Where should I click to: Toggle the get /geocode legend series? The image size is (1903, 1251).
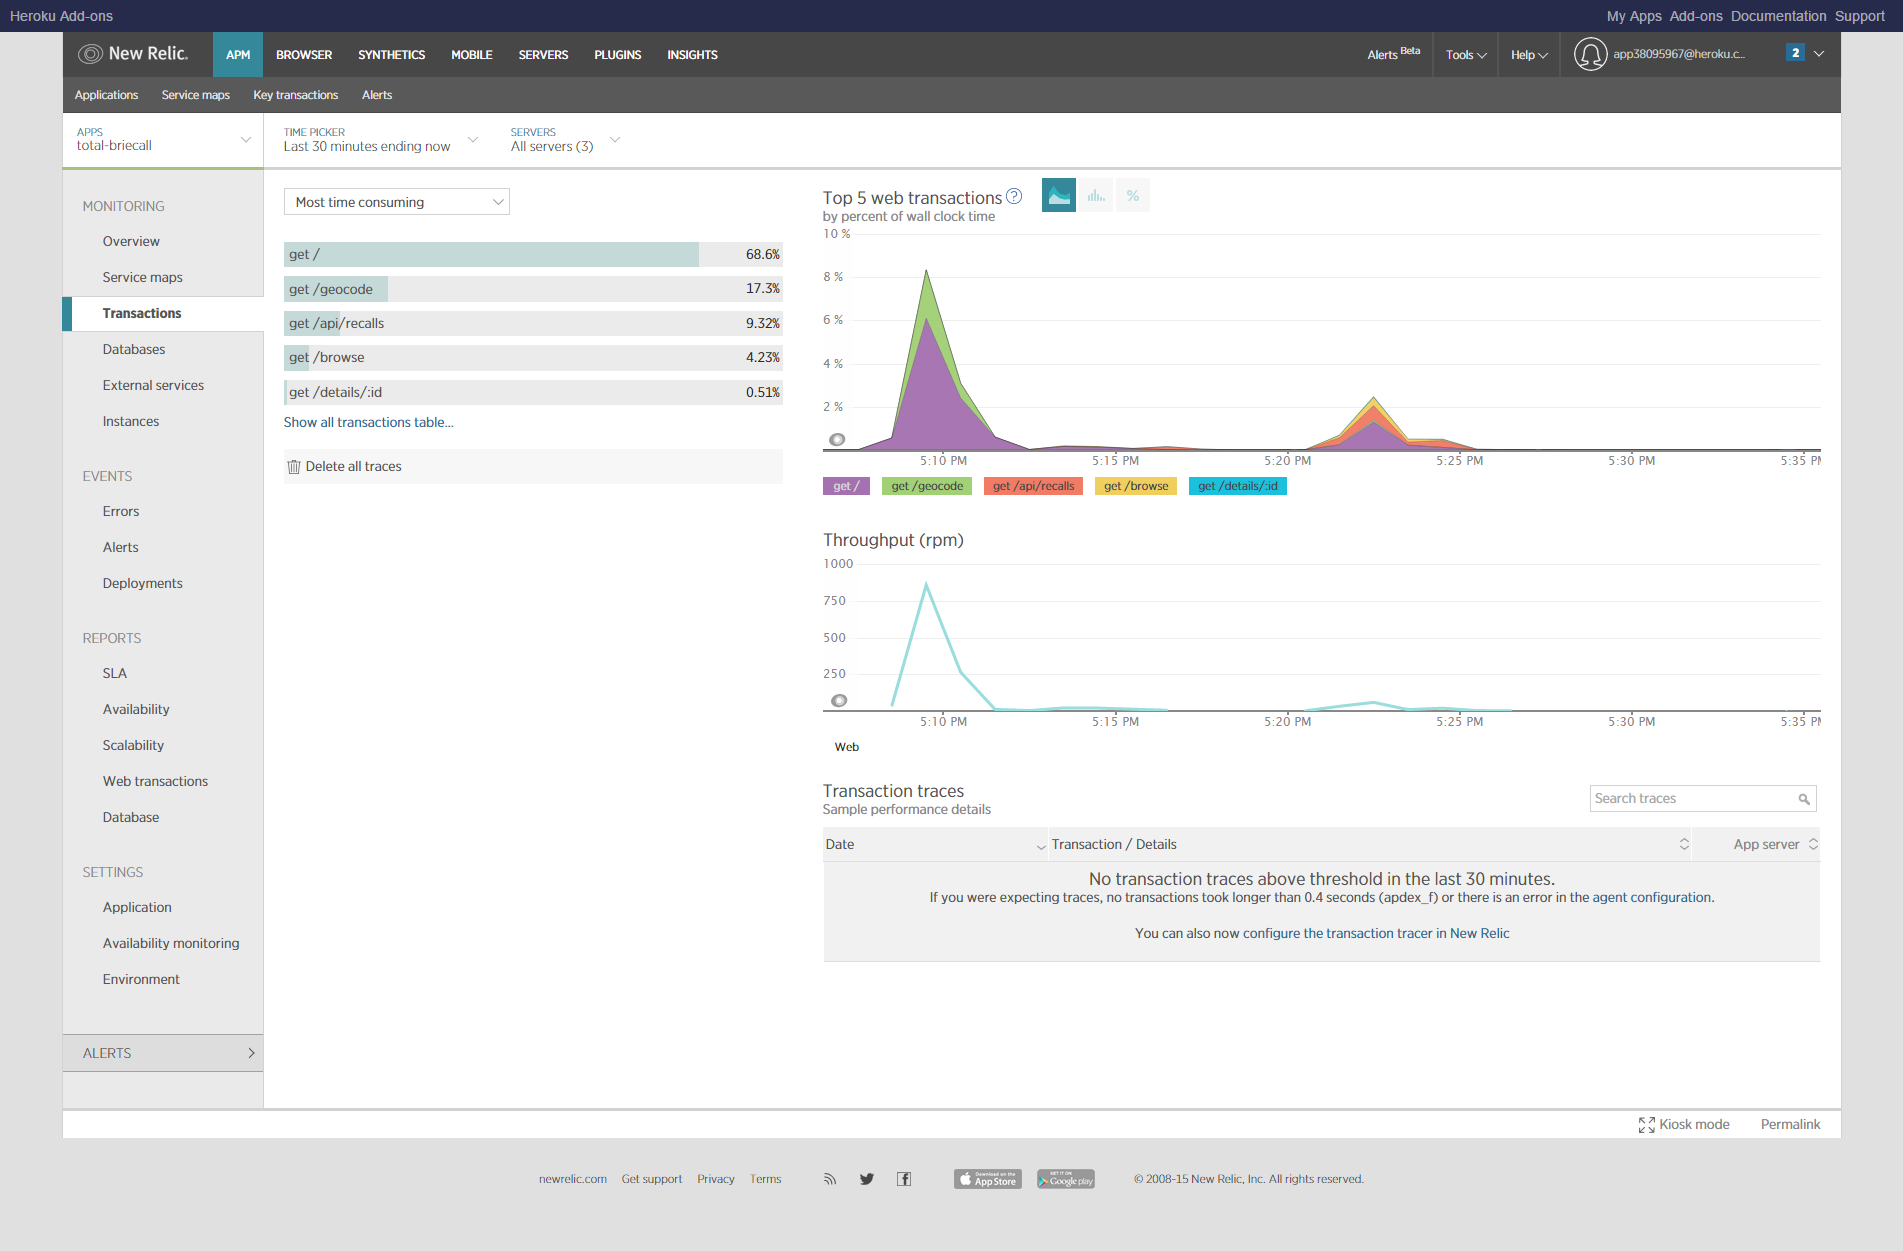point(927,486)
